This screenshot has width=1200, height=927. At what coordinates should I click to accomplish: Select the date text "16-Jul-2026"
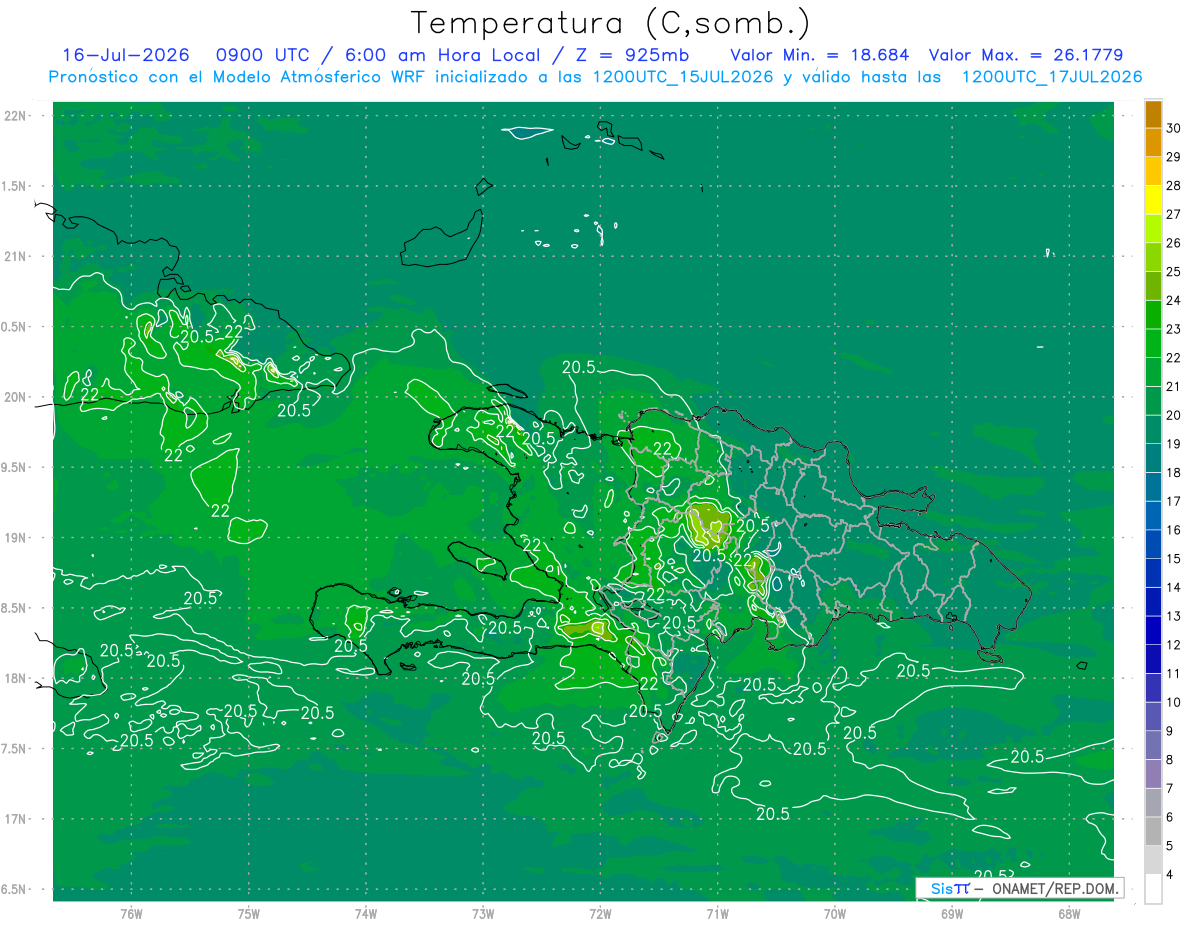tap(126, 55)
